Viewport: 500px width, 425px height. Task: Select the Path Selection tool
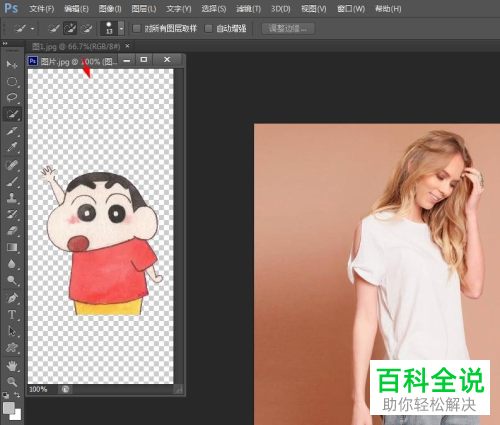click(12, 331)
